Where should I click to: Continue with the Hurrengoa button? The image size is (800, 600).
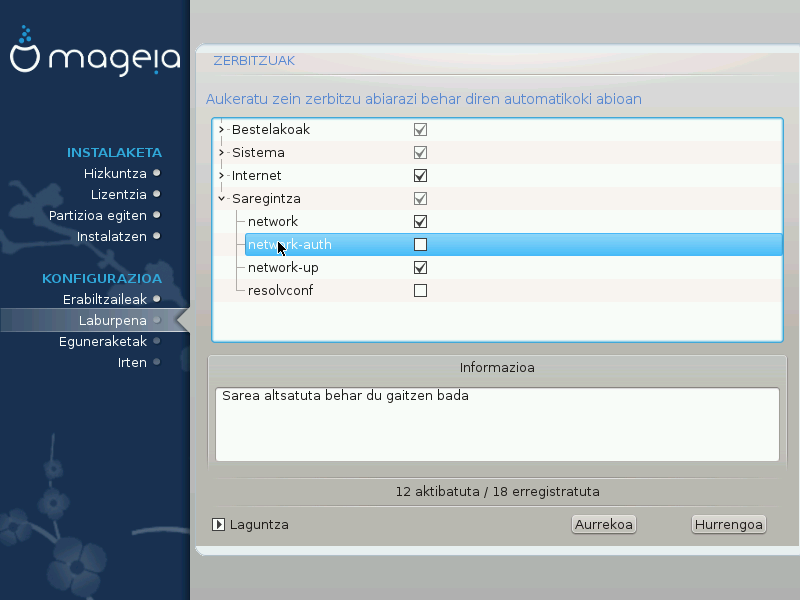[729, 524]
